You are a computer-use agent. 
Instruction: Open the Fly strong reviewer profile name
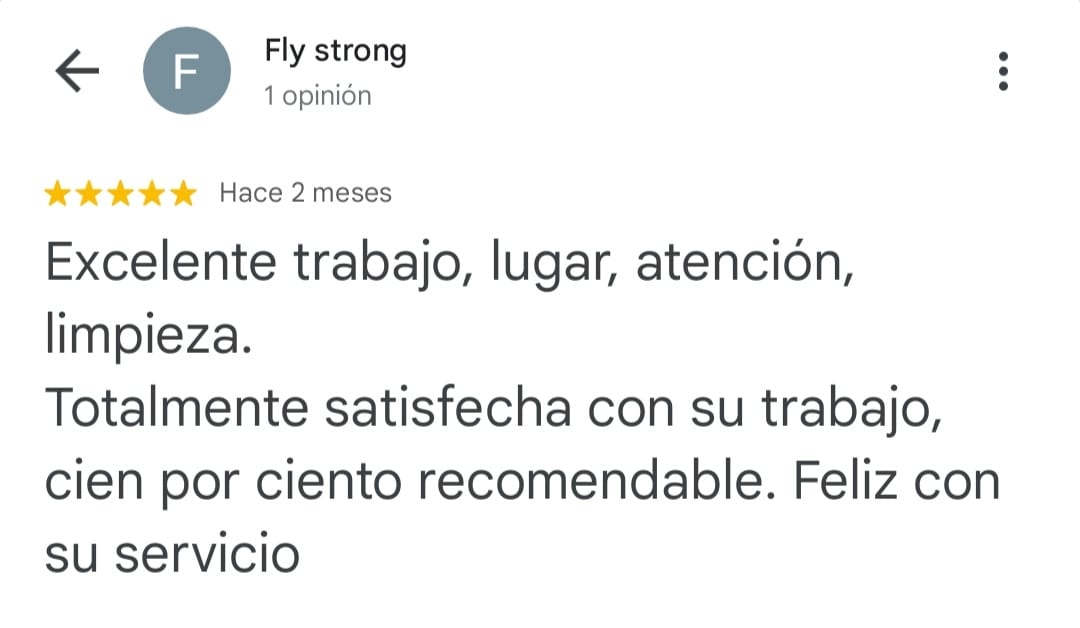click(335, 52)
